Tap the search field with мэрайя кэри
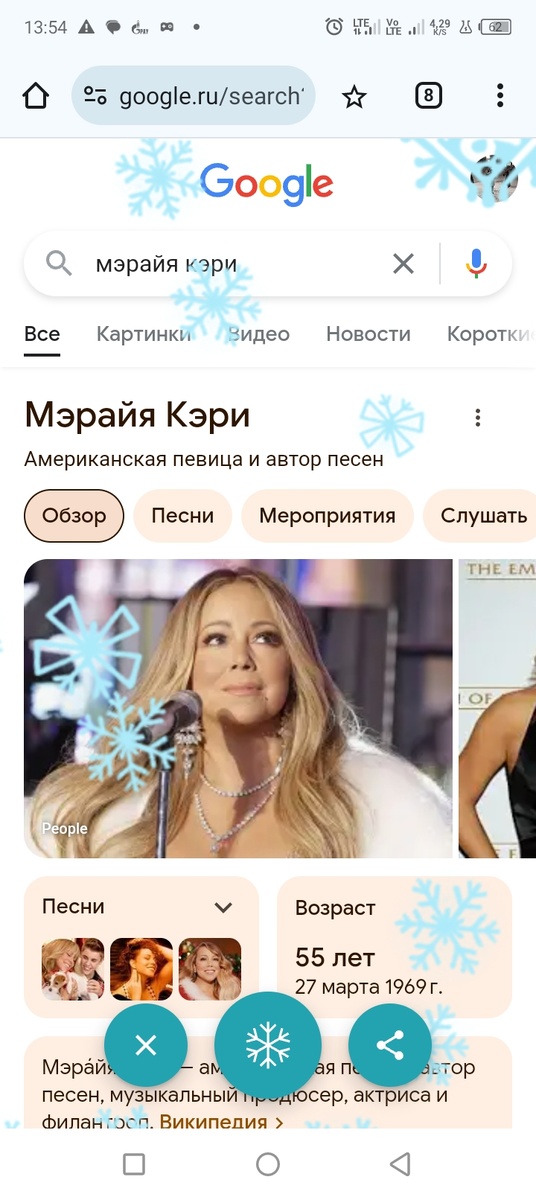The width and height of the screenshot is (536, 1200). click(232, 264)
